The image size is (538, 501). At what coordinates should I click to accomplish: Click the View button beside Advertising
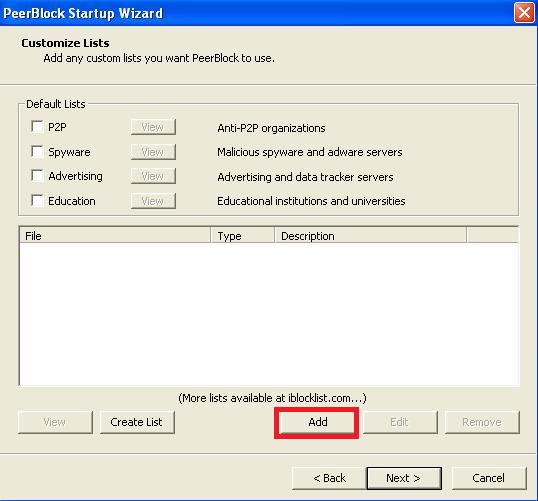coord(153,176)
